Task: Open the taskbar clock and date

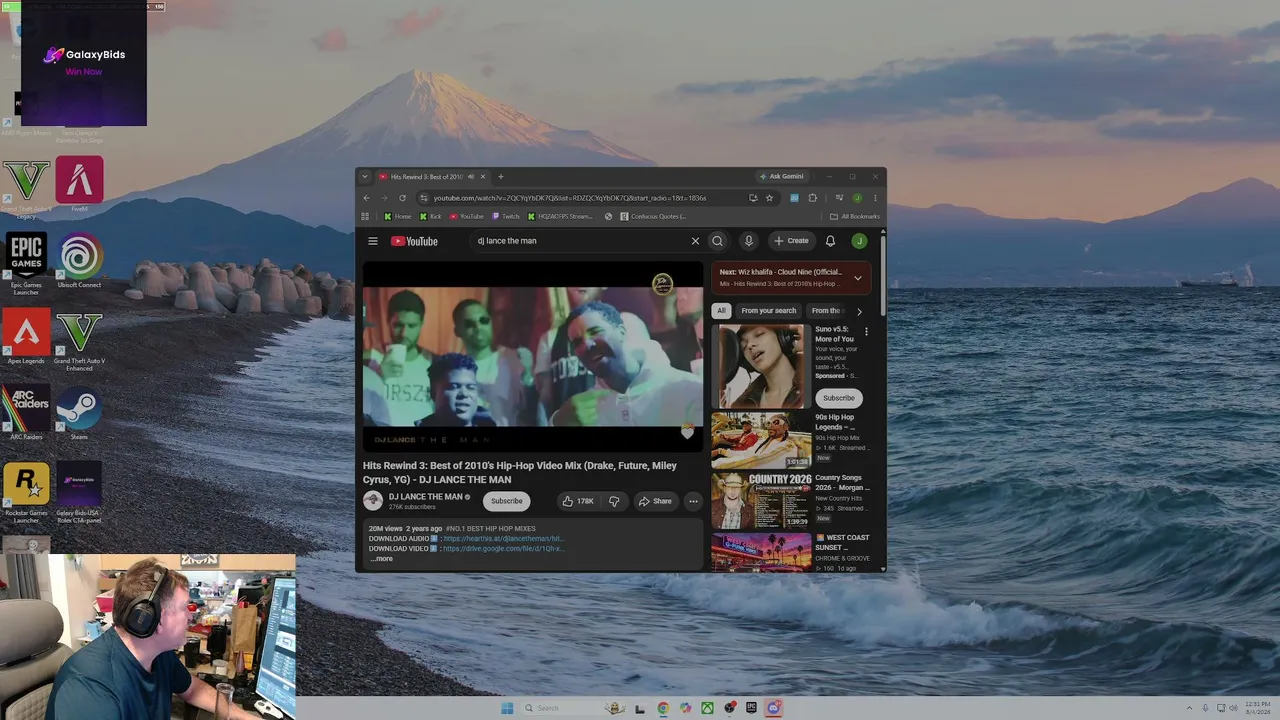Action: pyautogui.click(x=1257, y=708)
